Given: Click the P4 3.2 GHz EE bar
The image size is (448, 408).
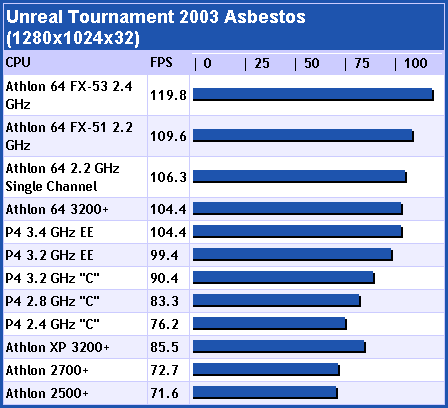Looking at the screenshot, I should 293,255.
